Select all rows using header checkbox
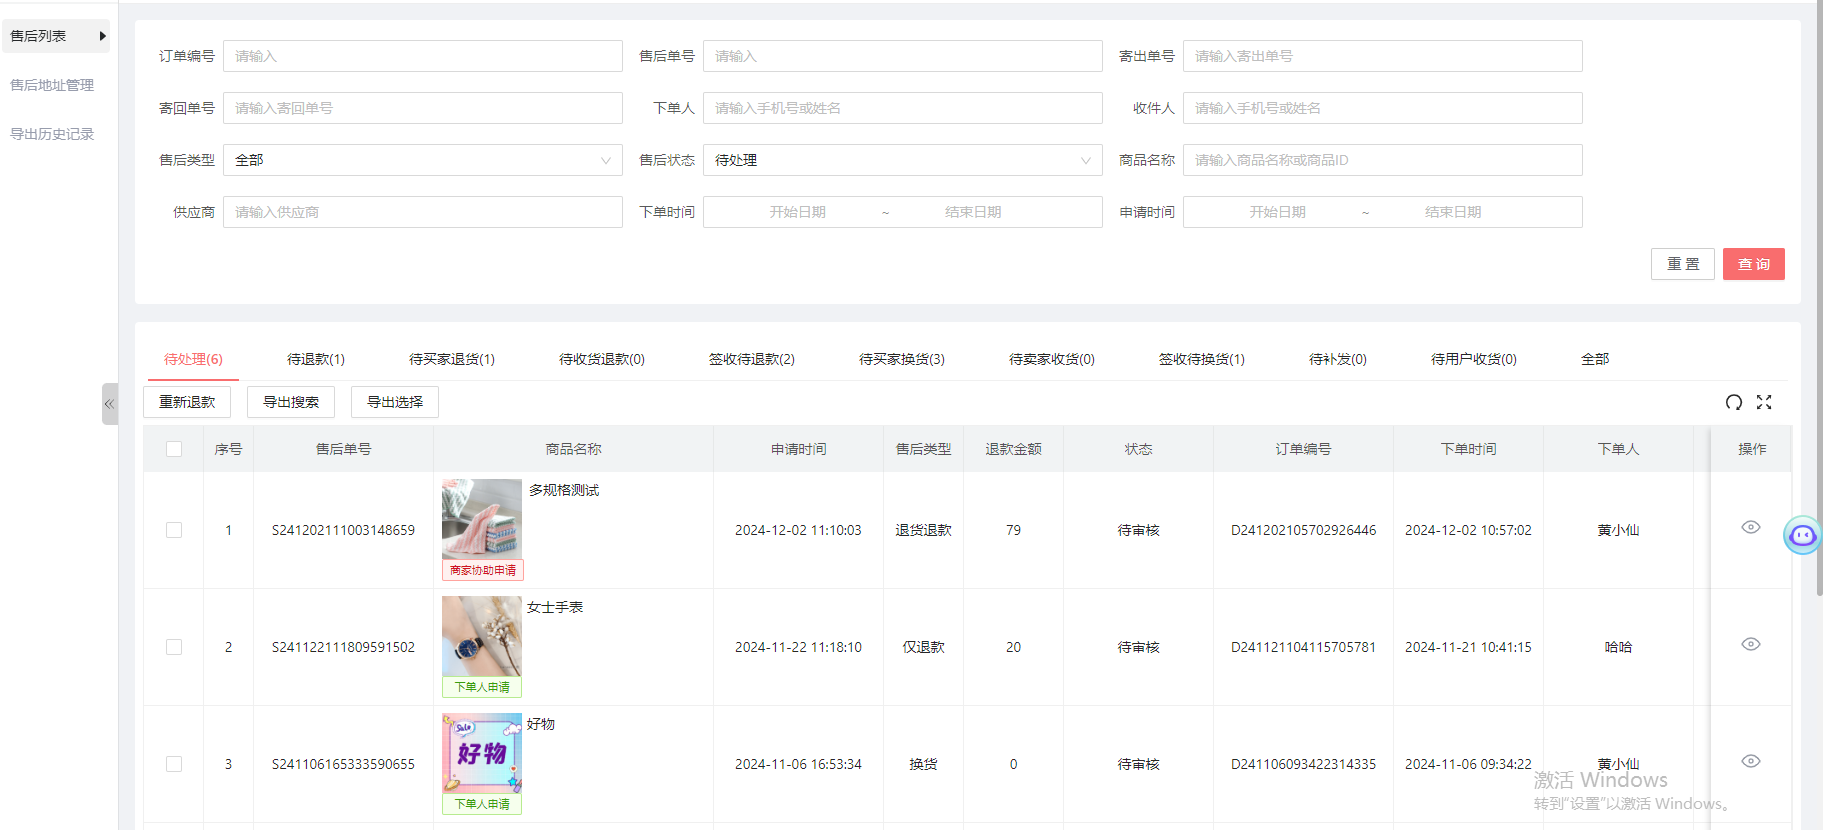This screenshot has width=1823, height=830. (174, 449)
